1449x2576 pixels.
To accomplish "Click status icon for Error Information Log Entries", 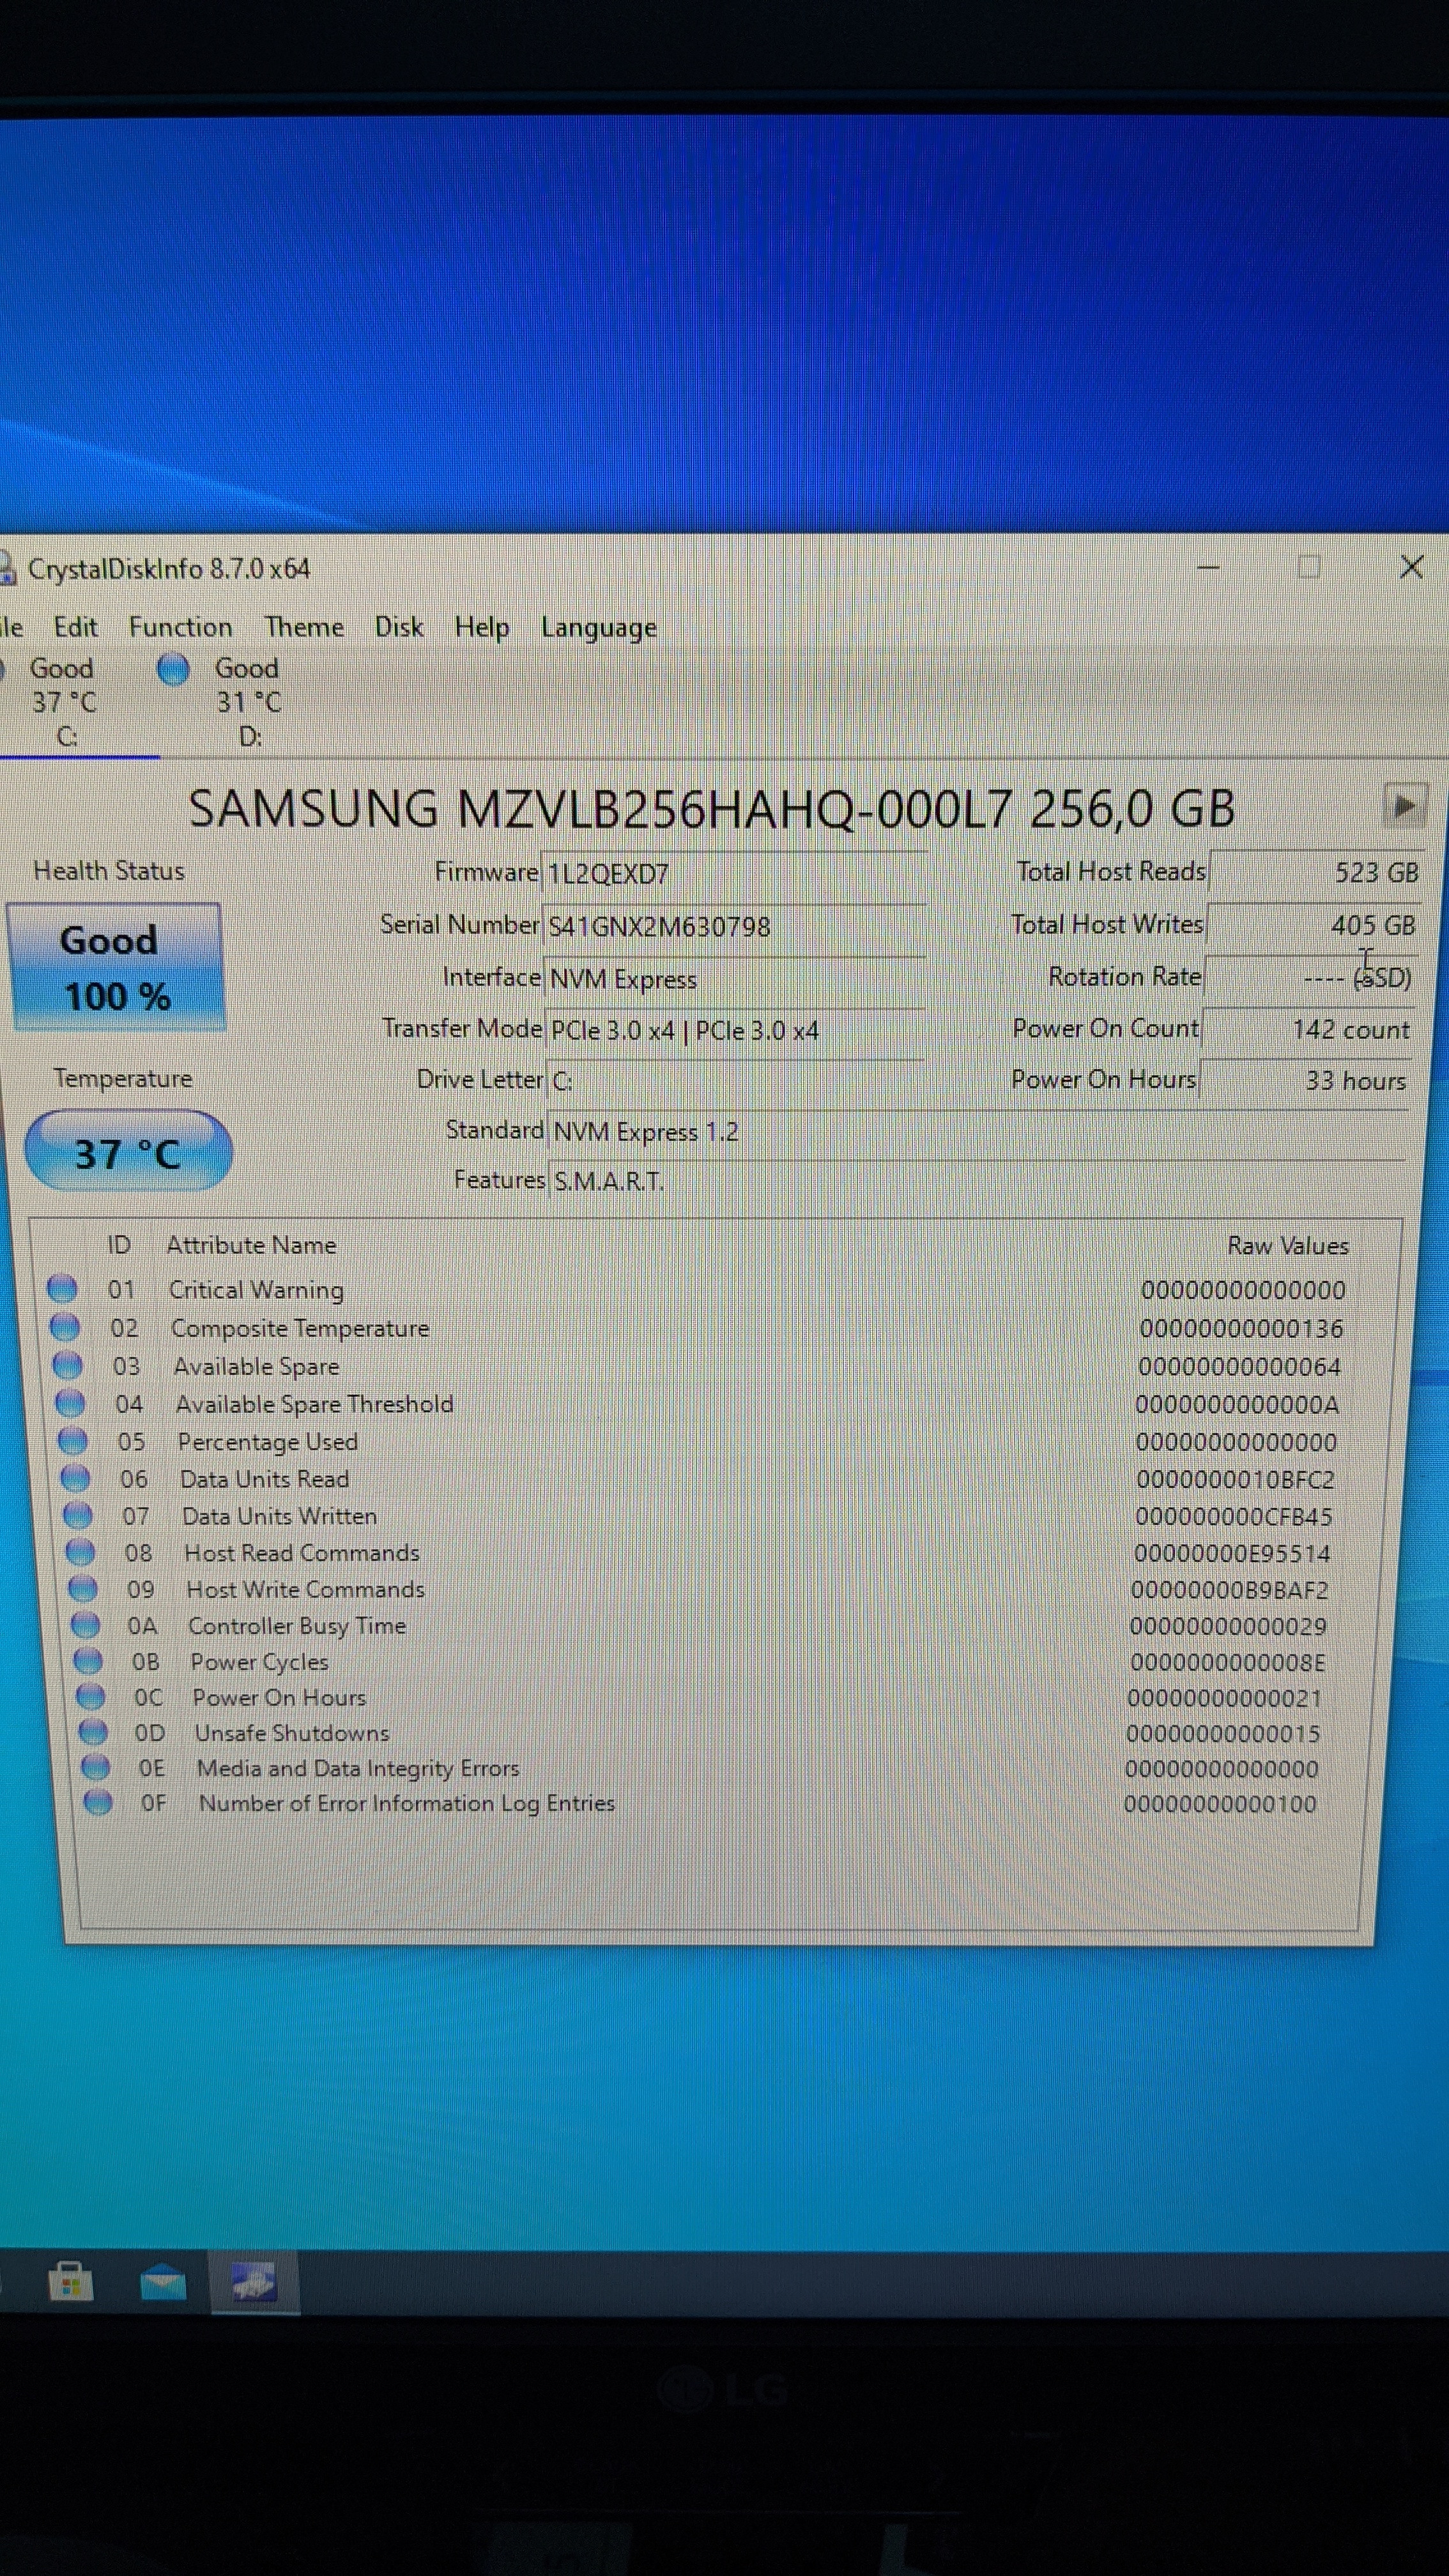I will pos(98,1802).
